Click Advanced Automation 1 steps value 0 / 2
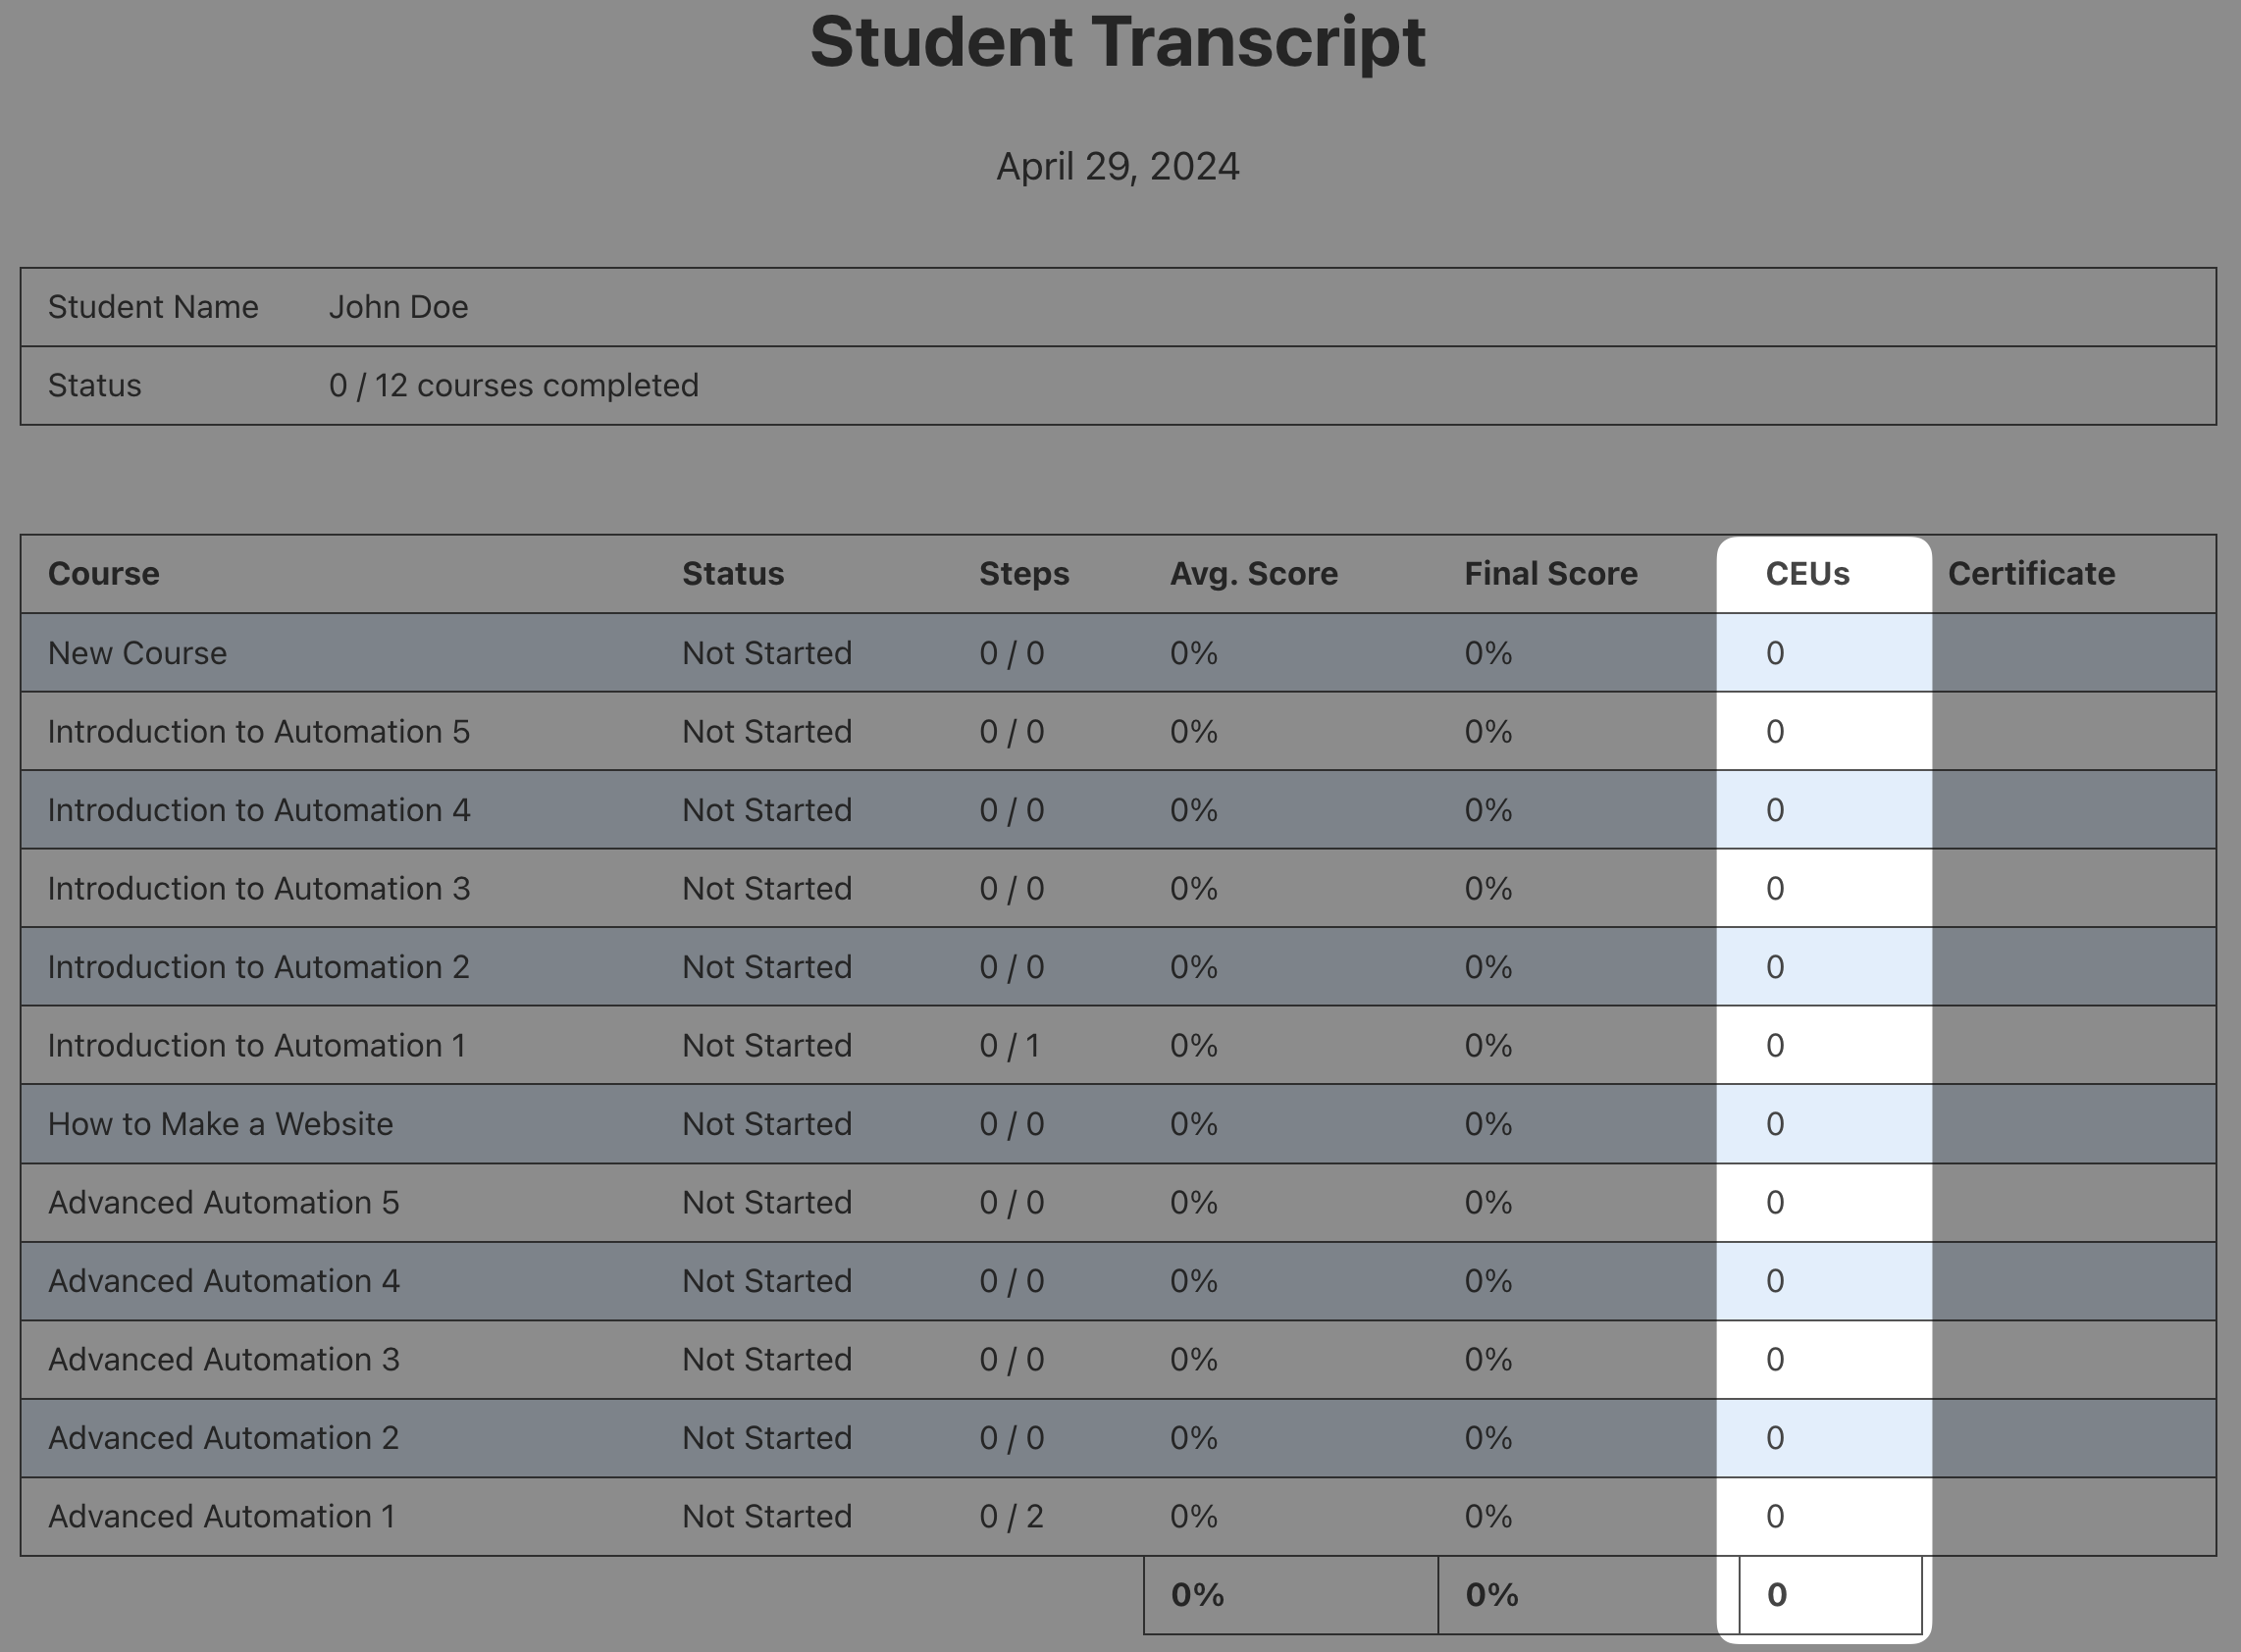Viewport: 2241px width, 1652px height. 1011,1517
